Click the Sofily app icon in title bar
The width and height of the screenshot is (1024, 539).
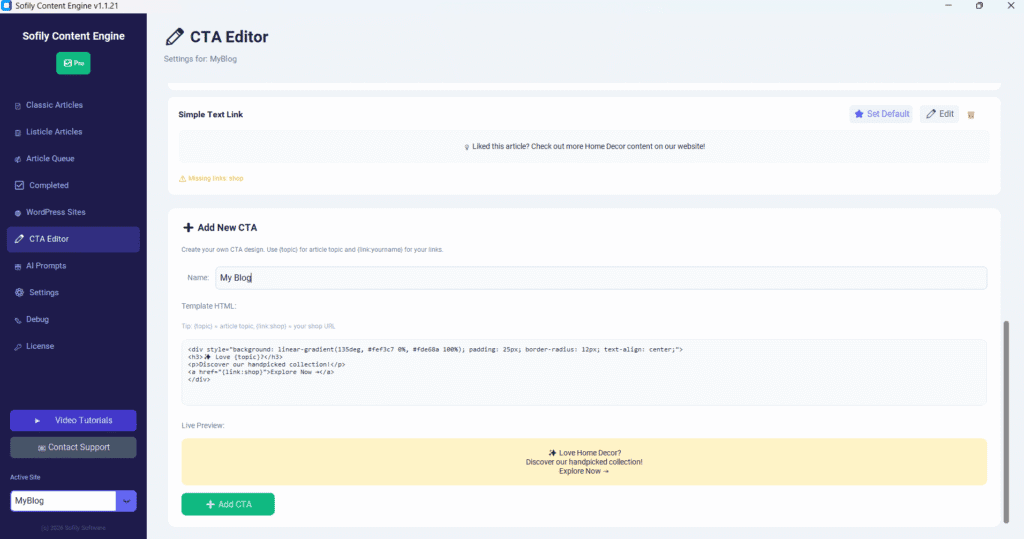coord(7,6)
